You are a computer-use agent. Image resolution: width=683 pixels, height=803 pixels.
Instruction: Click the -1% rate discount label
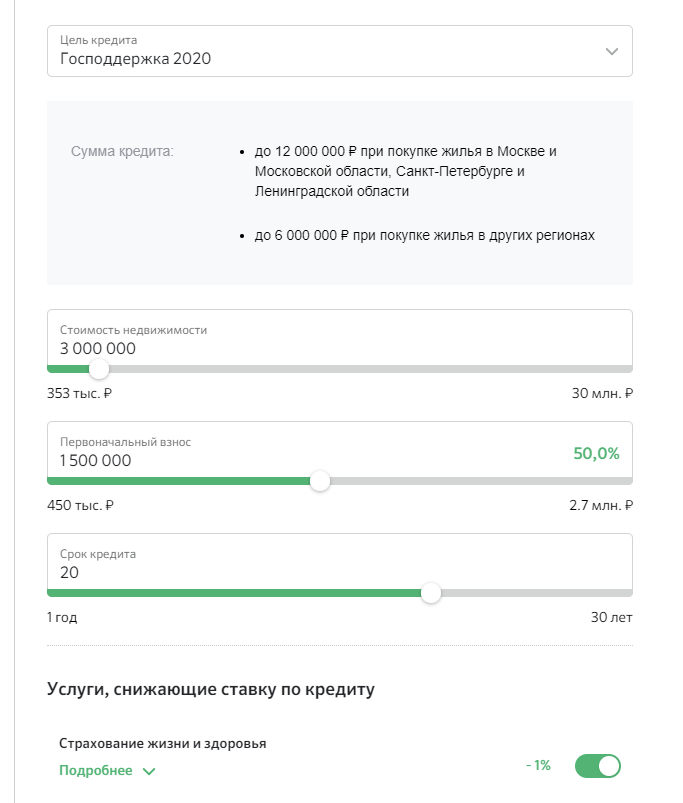coord(538,765)
